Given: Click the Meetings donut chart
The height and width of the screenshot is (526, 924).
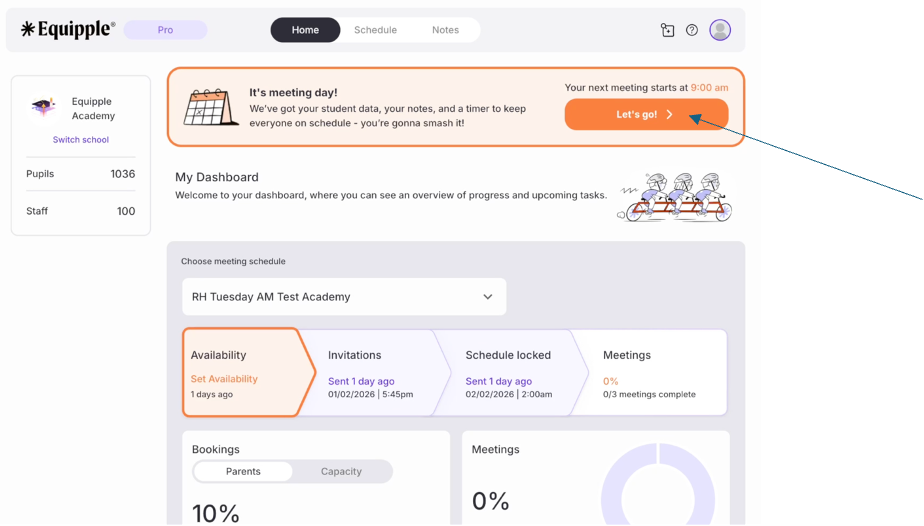Looking at the screenshot, I should point(658,484).
